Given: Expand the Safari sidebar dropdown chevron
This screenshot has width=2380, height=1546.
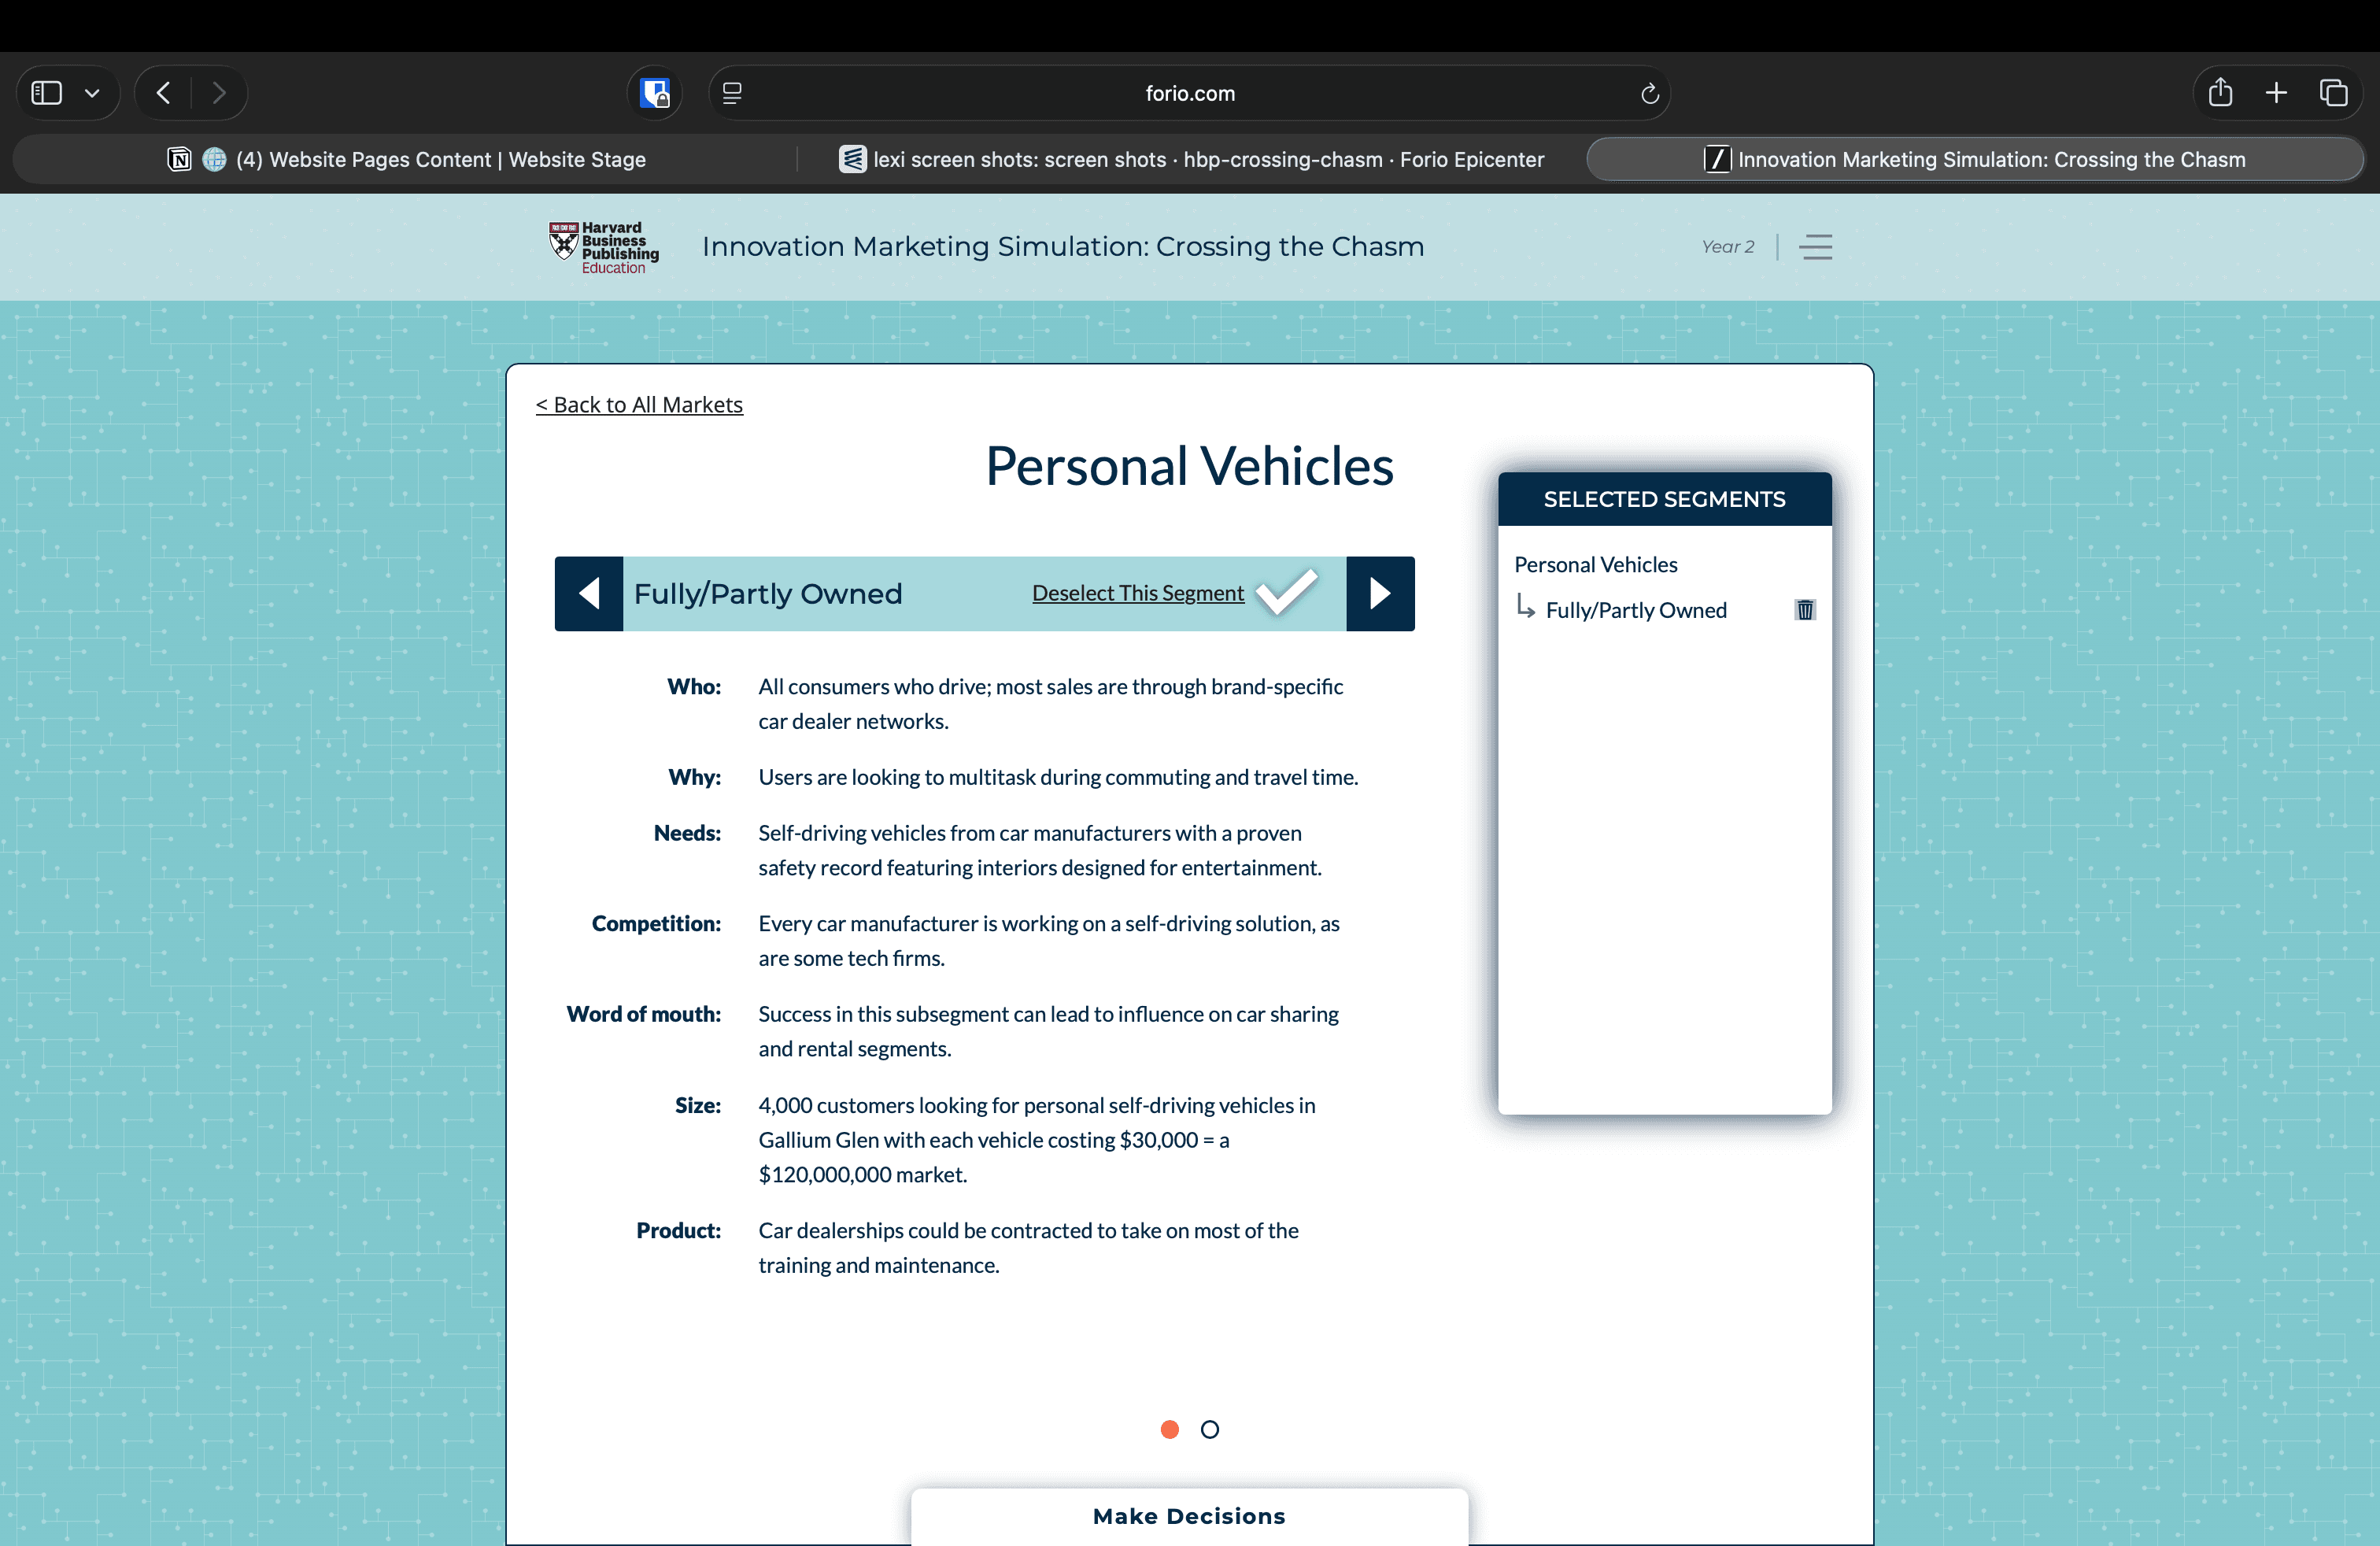Looking at the screenshot, I should tap(92, 93).
